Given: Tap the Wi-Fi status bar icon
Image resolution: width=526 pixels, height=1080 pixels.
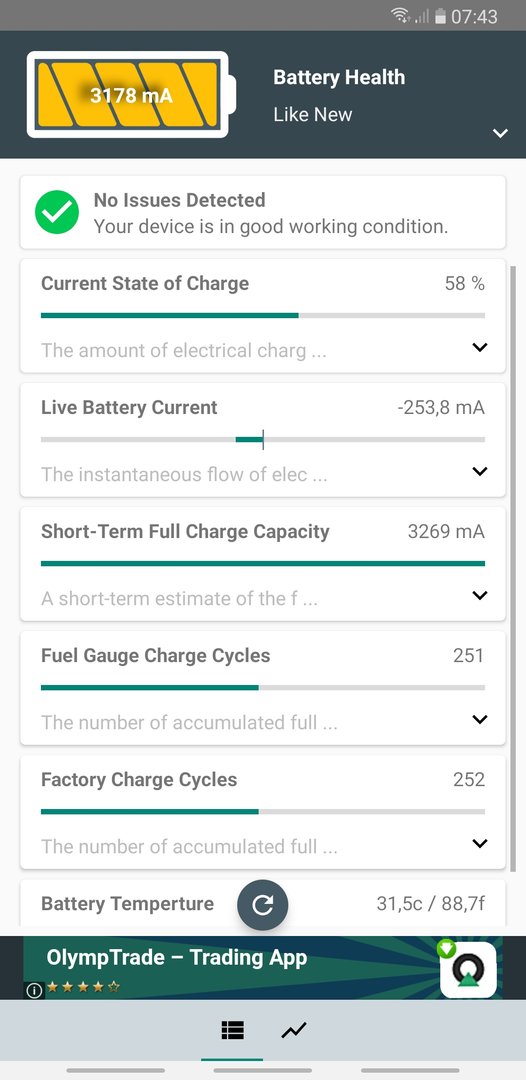Looking at the screenshot, I should pos(401,16).
